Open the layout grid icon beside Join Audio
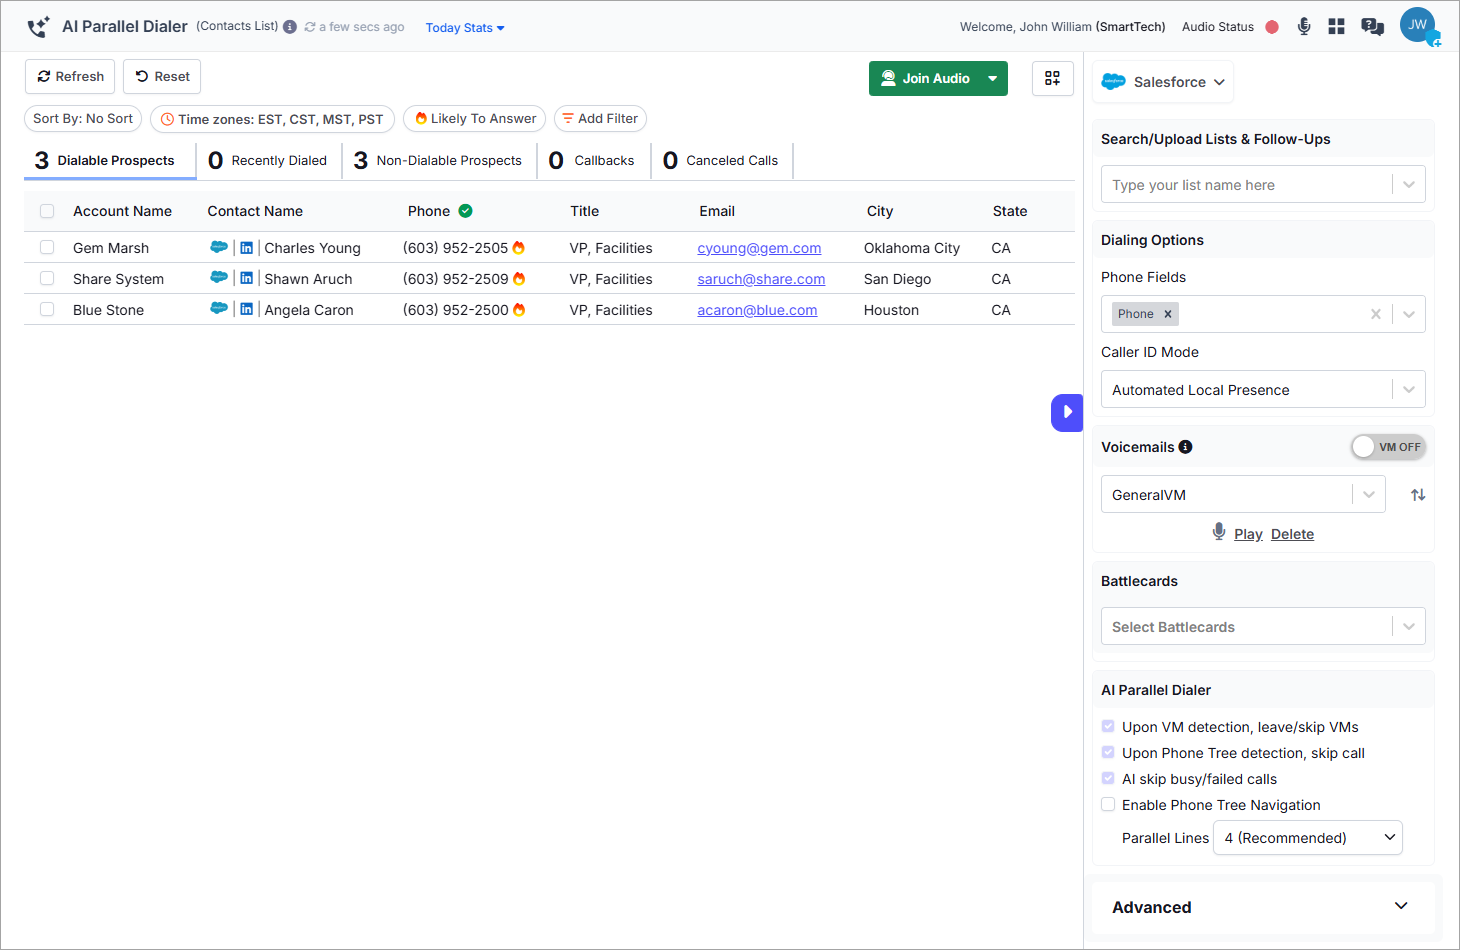Screen dimensions: 1460x950 (1052, 78)
